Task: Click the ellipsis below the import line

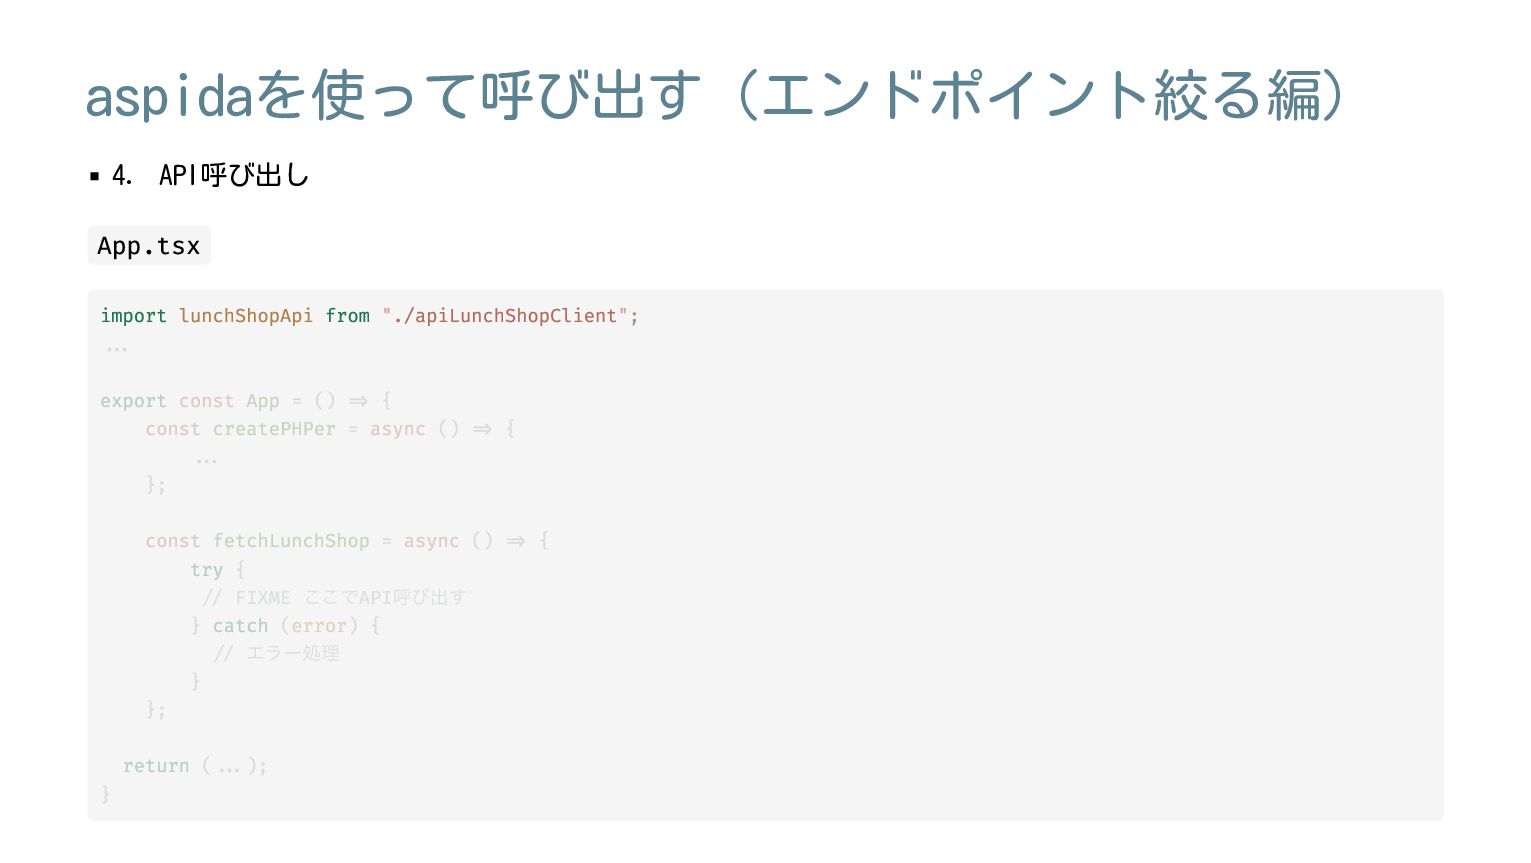Action: (117, 349)
